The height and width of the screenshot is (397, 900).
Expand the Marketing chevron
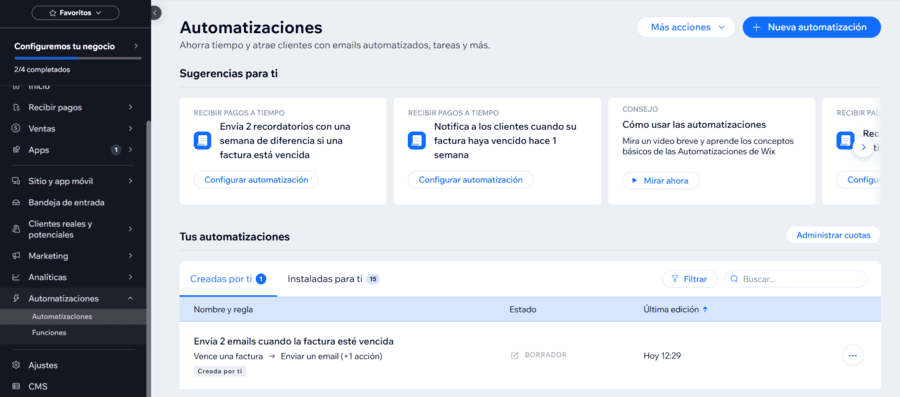click(x=131, y=256)
